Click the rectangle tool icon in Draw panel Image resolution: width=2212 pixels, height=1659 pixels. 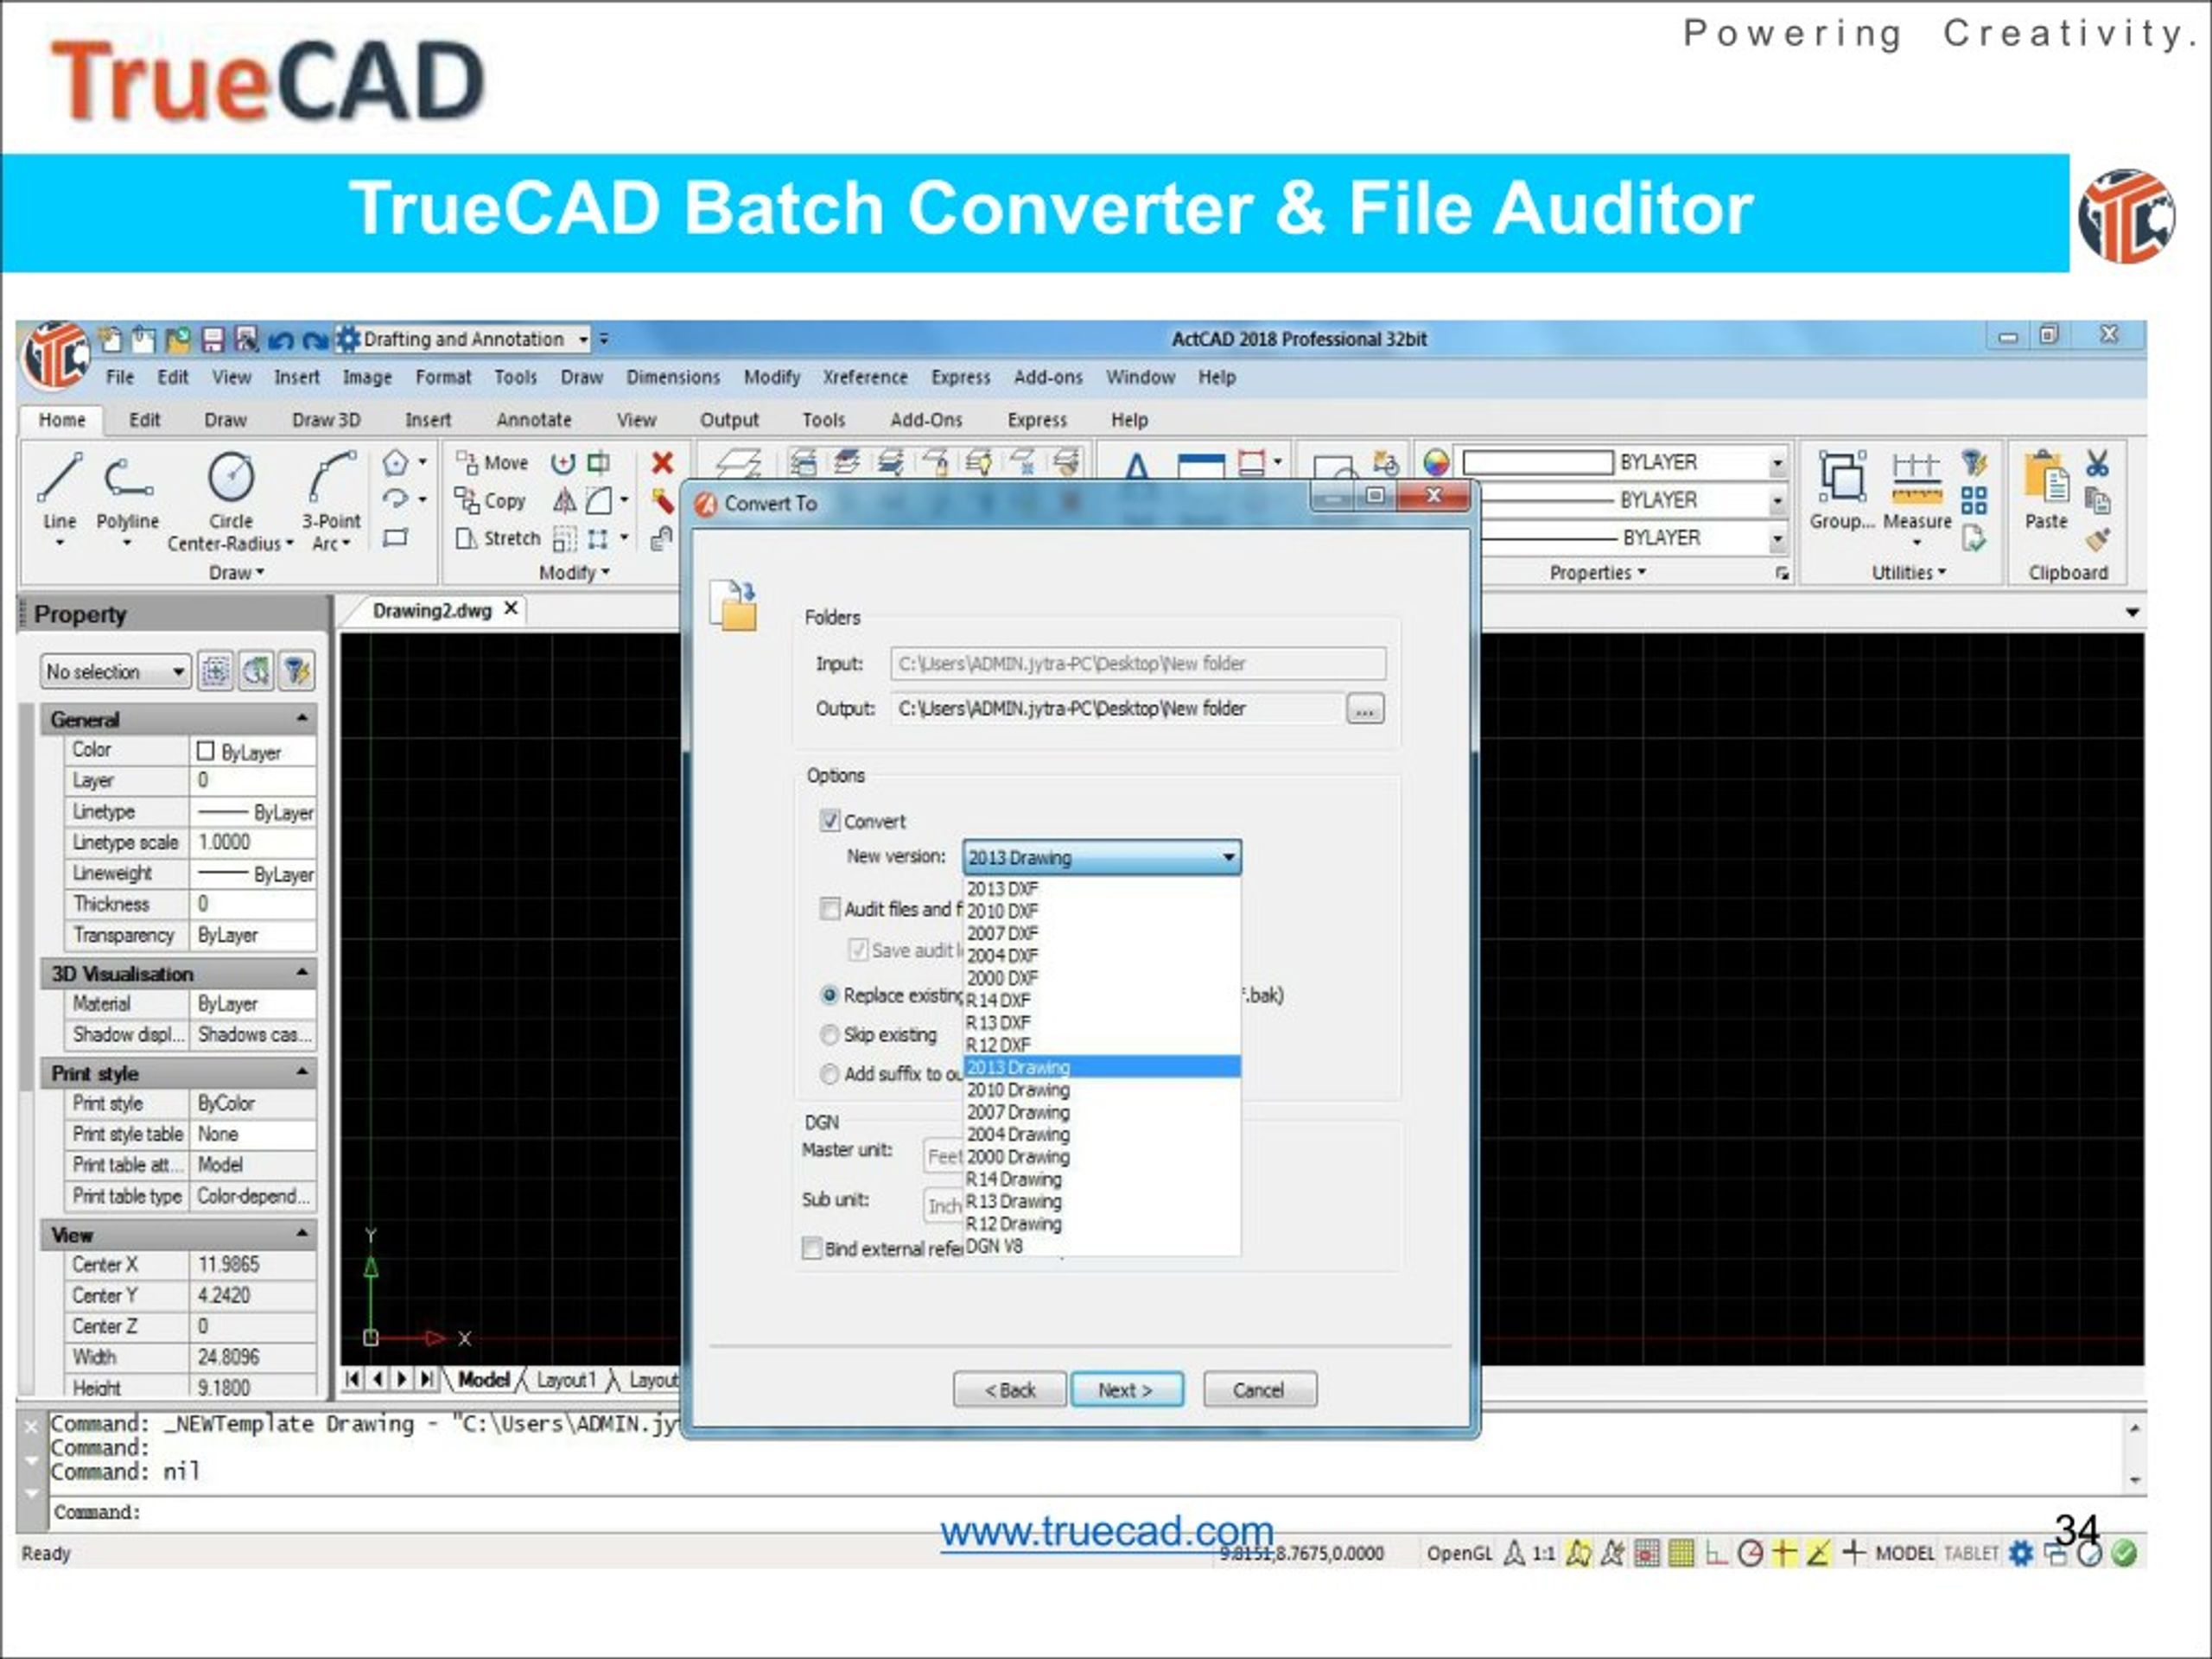coord(395,538)
